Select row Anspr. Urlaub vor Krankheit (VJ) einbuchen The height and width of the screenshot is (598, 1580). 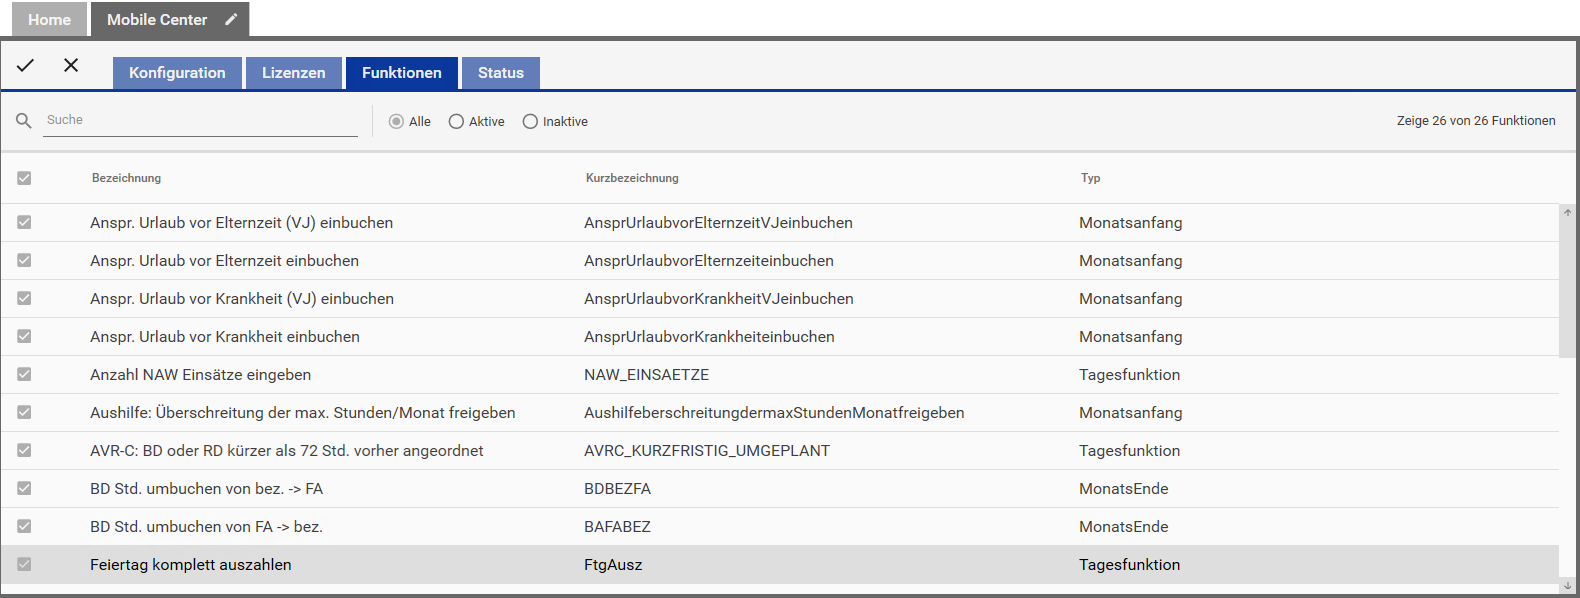[x=780, y=298]
